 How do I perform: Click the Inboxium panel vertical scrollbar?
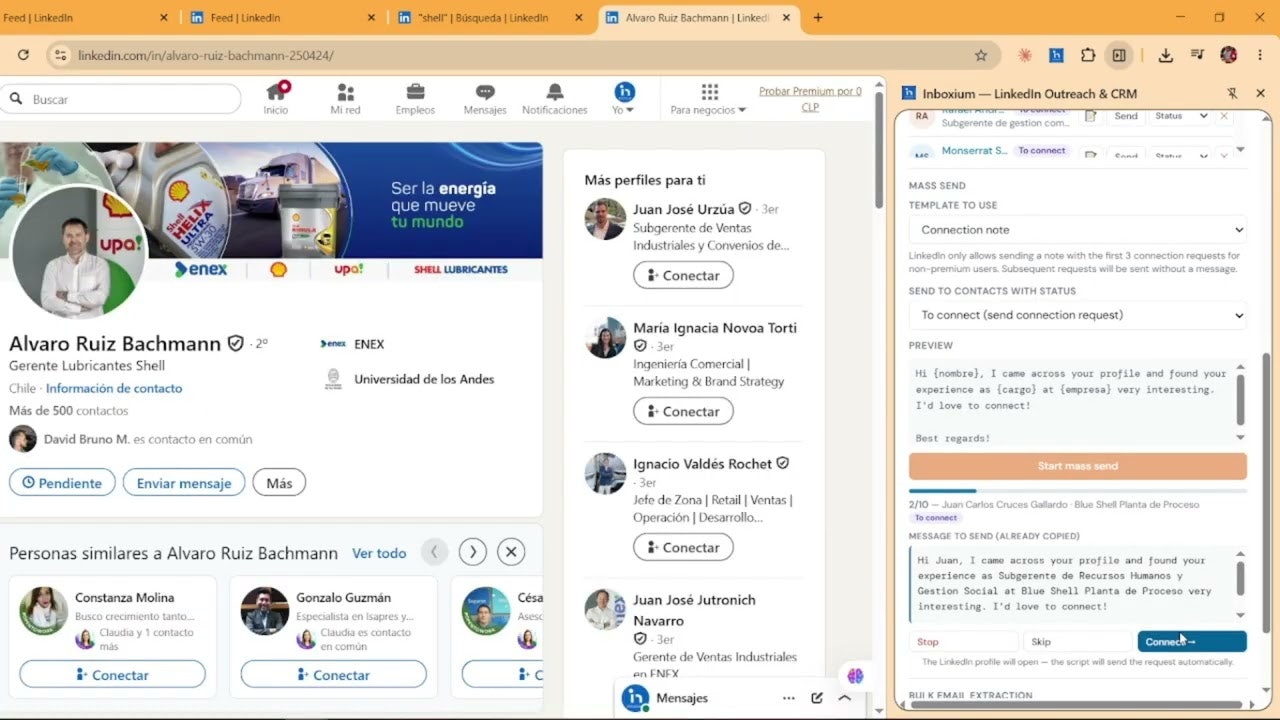tap(1265, 492)
